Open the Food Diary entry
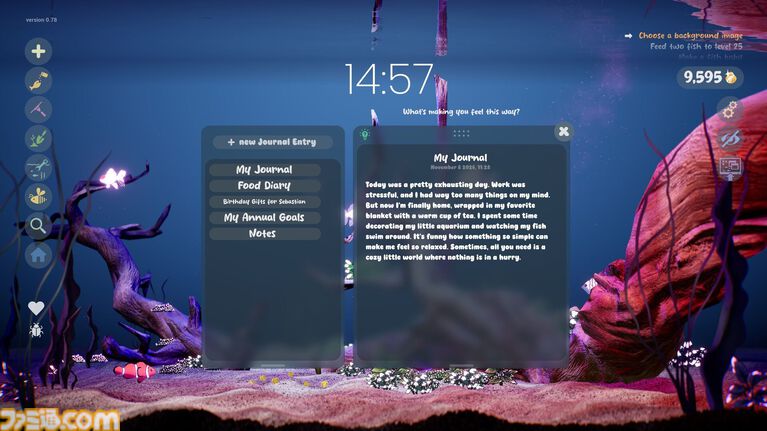Screen dimensions: 767x431 (265, 185)
